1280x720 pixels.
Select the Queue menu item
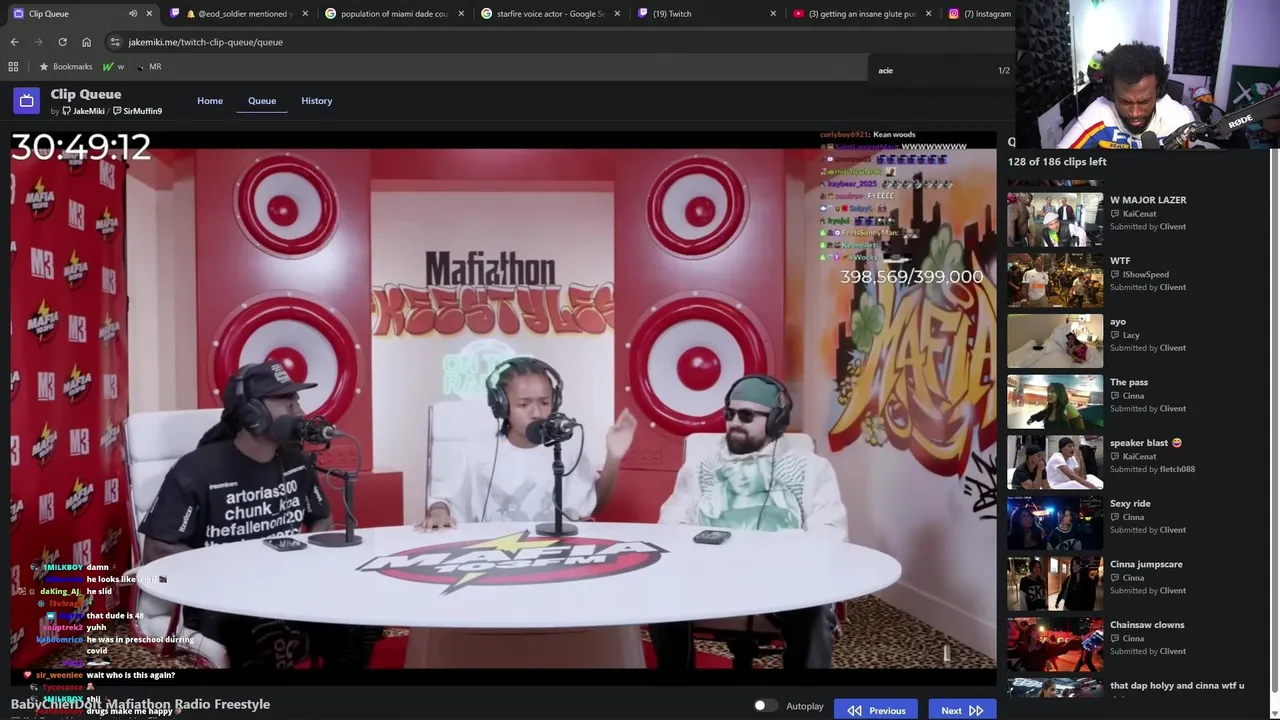click(x=262, y=101)
